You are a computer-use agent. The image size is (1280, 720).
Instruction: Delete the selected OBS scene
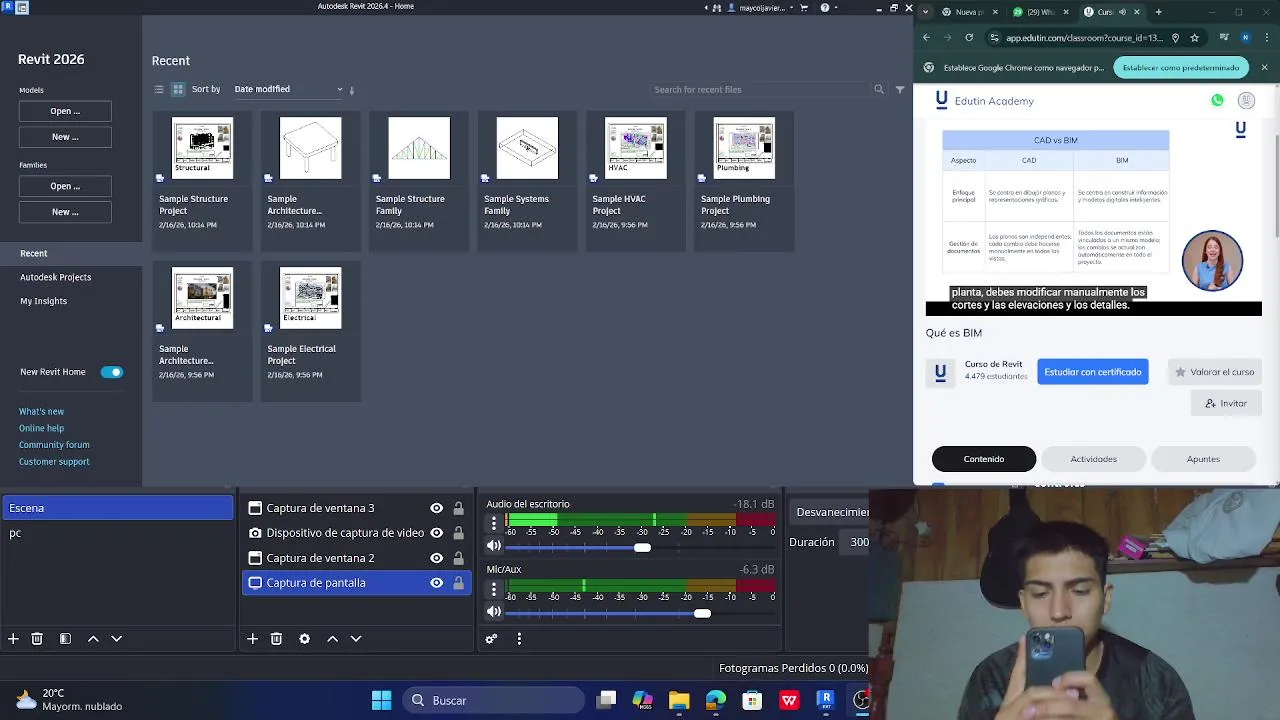[x=37, y=638]
